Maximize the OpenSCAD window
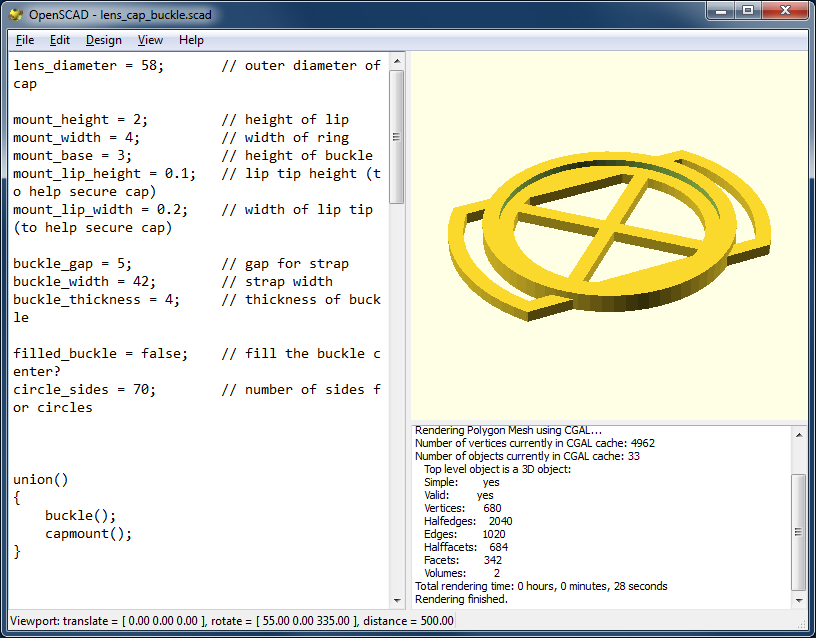Viewport: 816px width, 638px height. (x=747, y=11)
